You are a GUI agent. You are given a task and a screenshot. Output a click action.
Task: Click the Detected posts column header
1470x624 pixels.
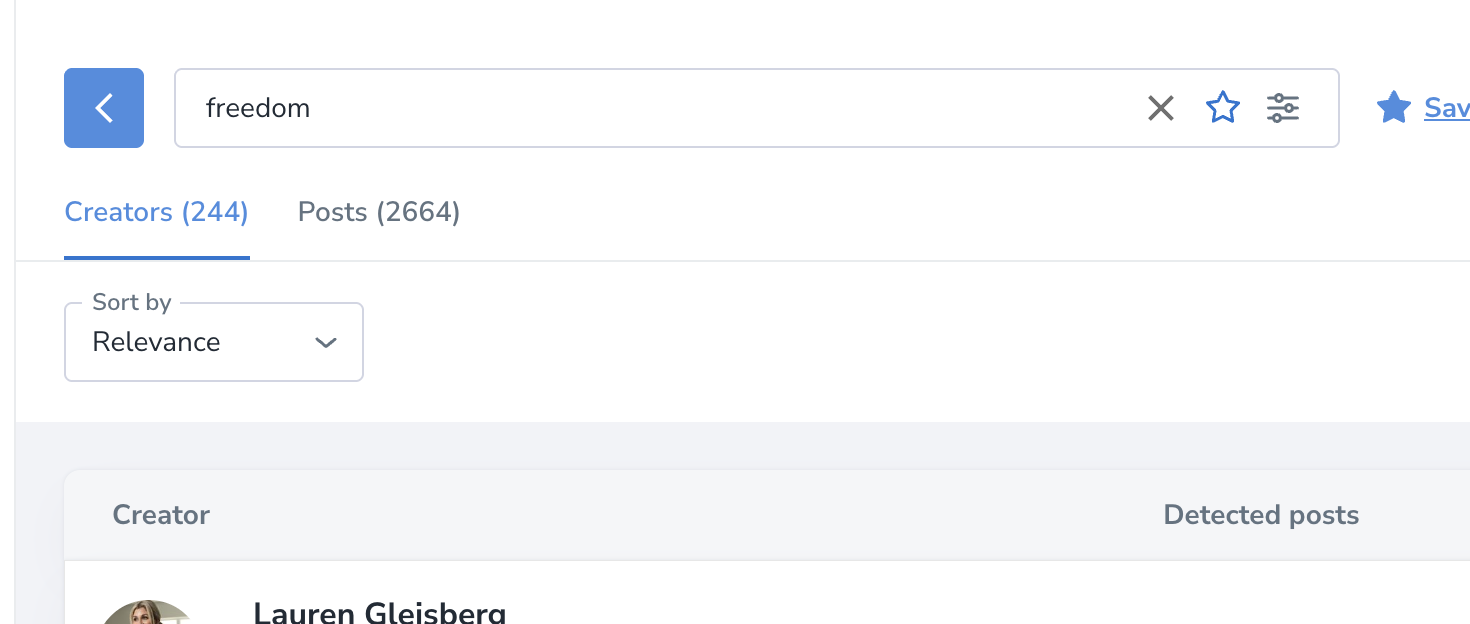click(x=1261, y=515)
